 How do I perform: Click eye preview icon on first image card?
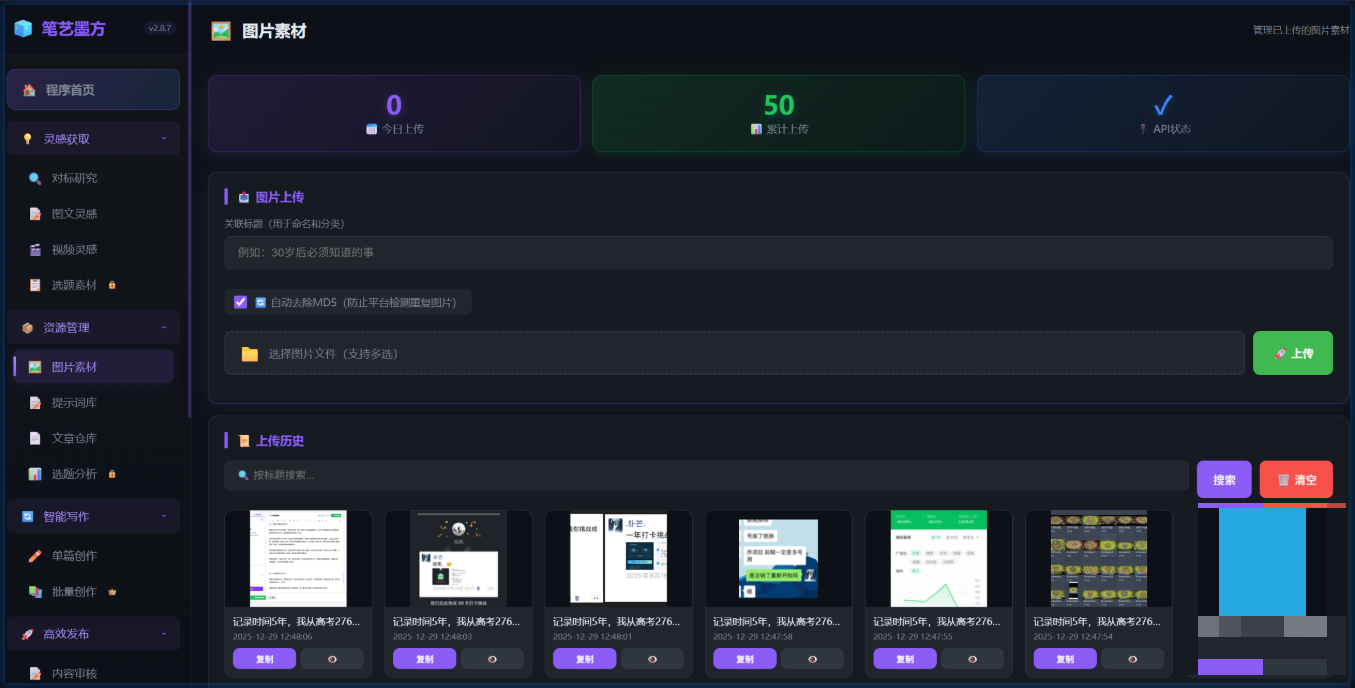click(x=332, y=659)
